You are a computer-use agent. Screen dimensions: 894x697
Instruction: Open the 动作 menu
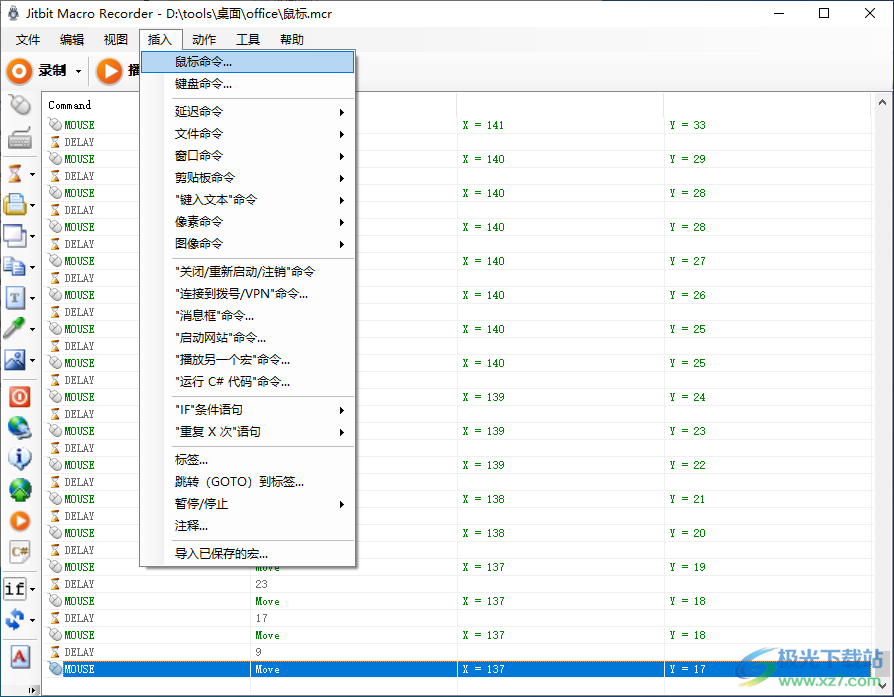point(204,39)
